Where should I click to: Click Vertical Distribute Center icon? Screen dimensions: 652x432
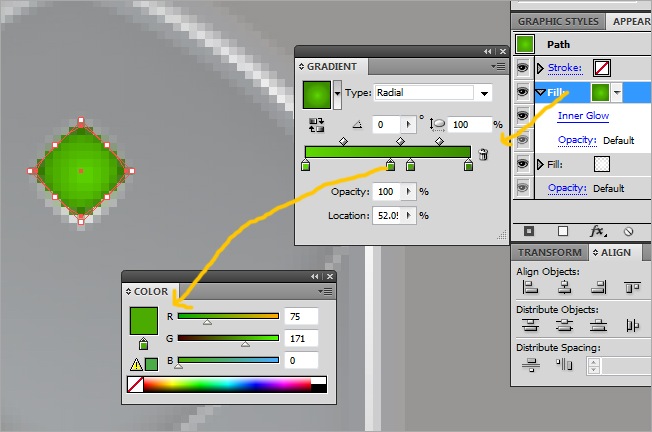(564, 325)
